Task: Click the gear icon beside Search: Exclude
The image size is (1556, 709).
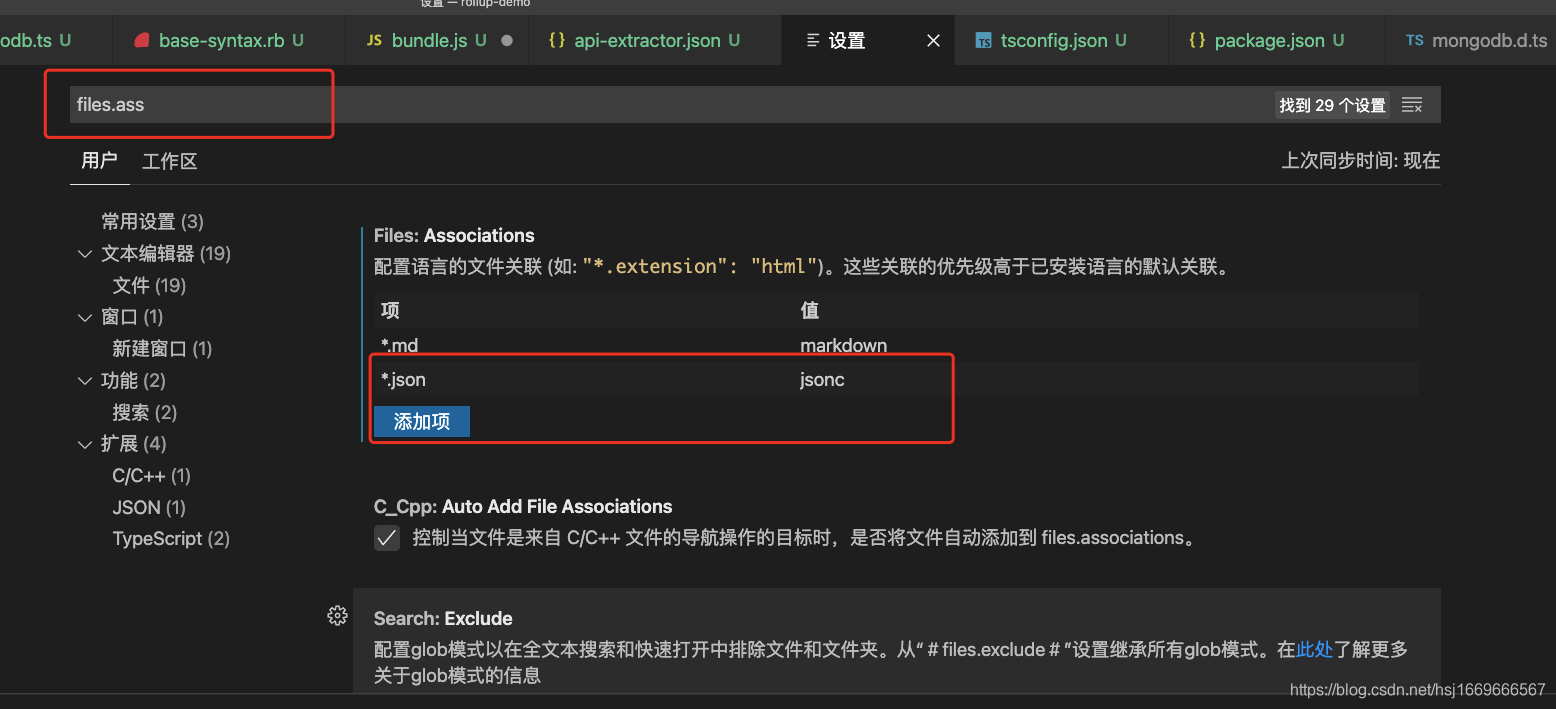Action: 337,615
